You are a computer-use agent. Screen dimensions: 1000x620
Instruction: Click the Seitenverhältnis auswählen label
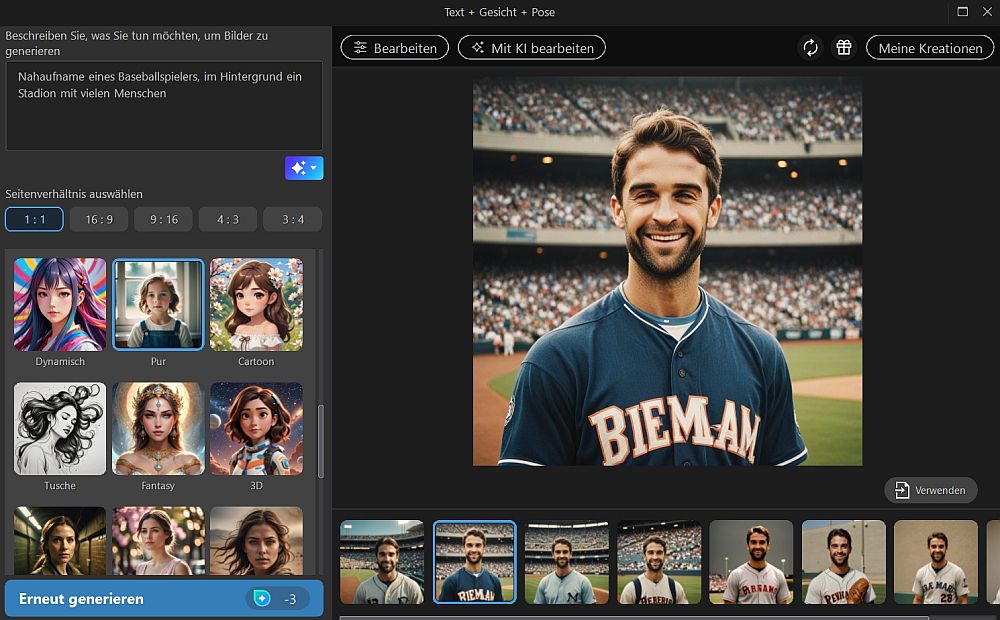click(74, 194)
